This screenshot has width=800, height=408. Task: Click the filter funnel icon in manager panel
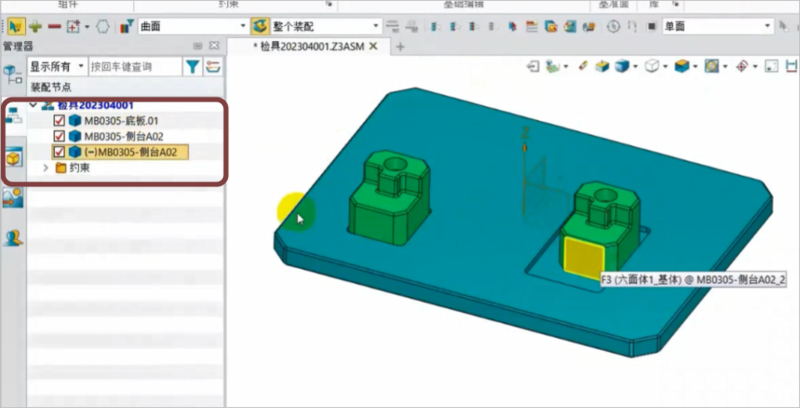192,67
